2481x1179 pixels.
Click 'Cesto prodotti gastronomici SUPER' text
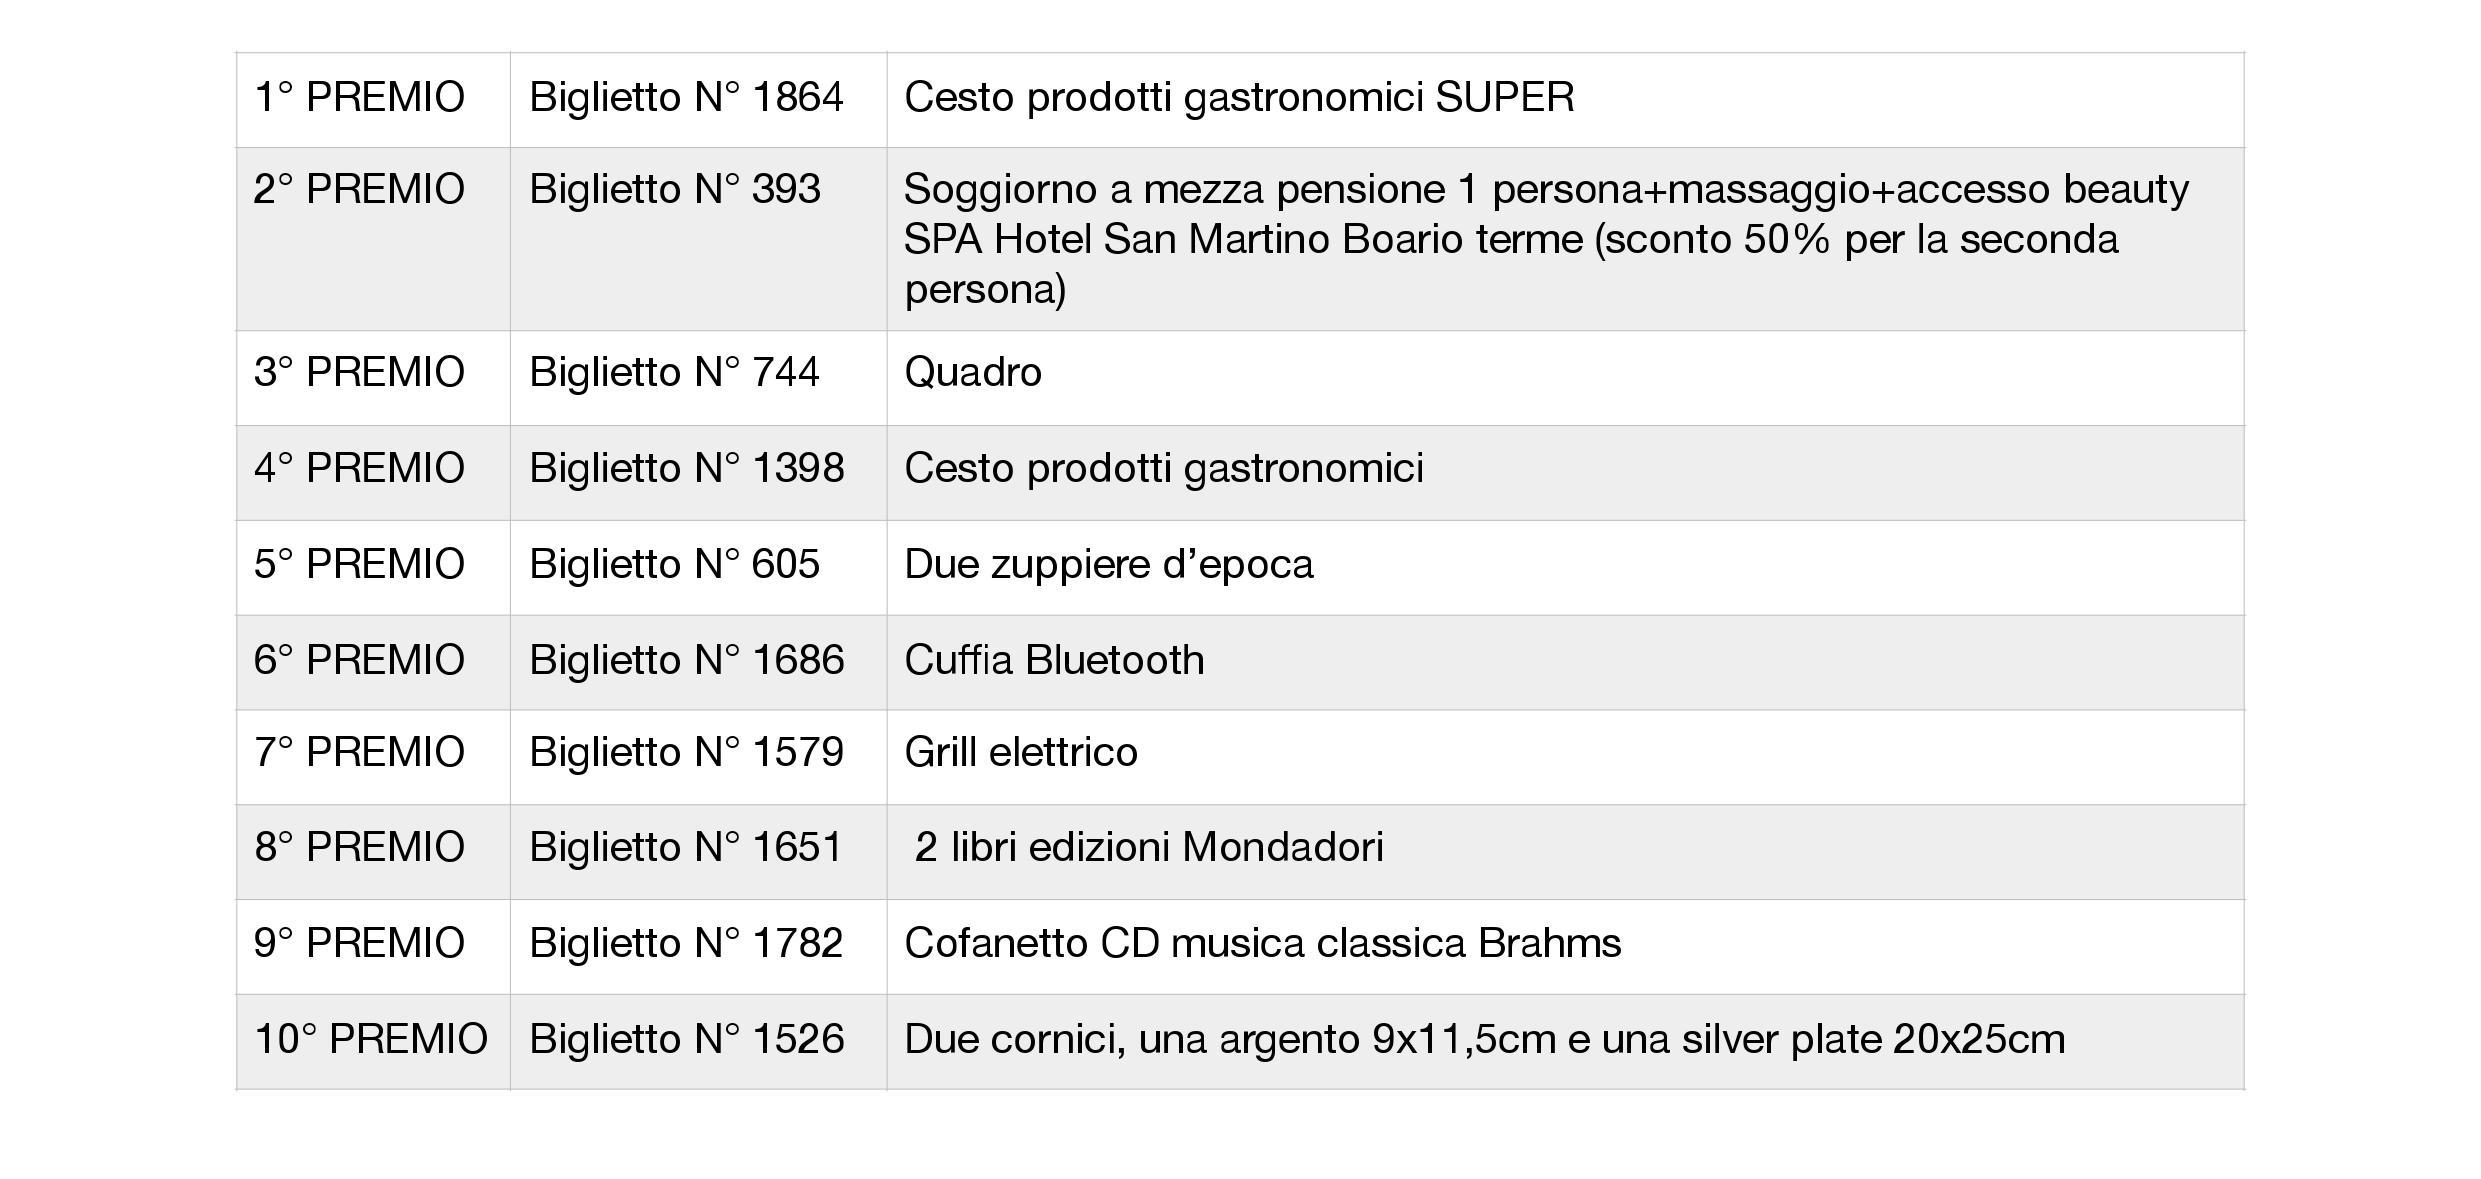(x=1239, y=98)
